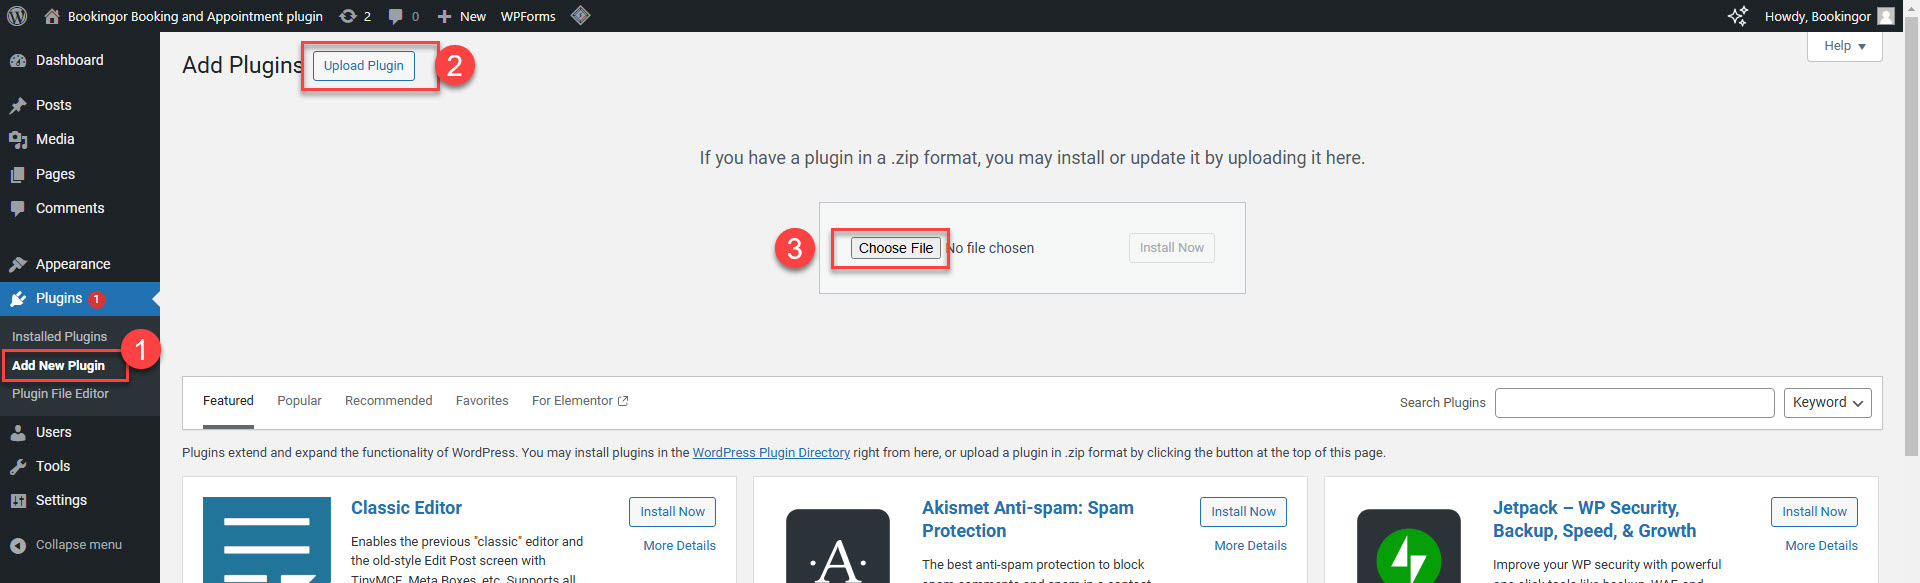This screenshot has height=583, width=1920.
Task: Click the Upload Plugin button
Action: point(364,66)
